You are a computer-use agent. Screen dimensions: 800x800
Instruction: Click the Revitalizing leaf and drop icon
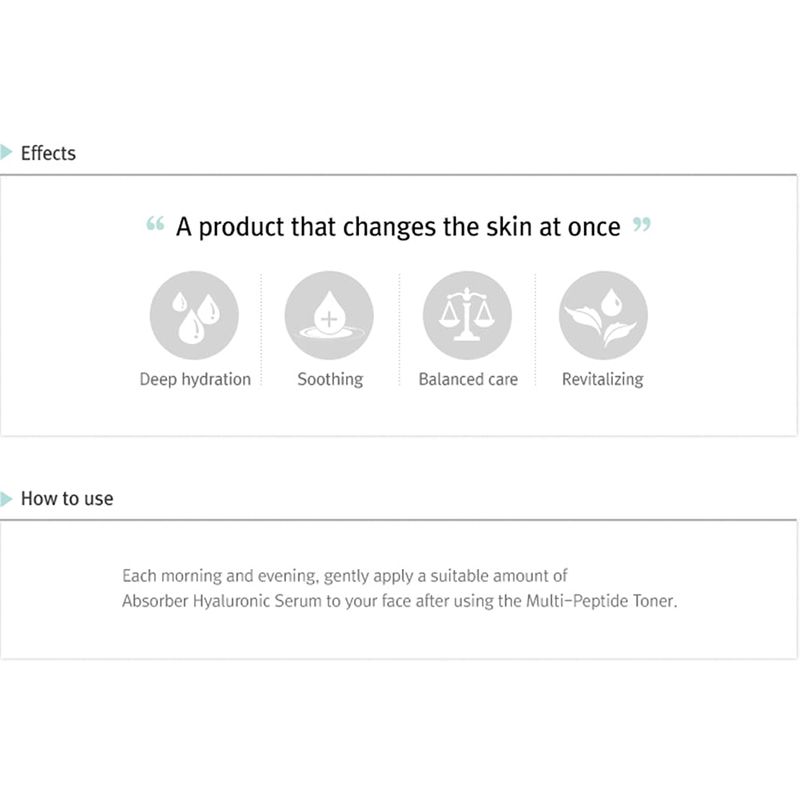[x=603, y=315]
